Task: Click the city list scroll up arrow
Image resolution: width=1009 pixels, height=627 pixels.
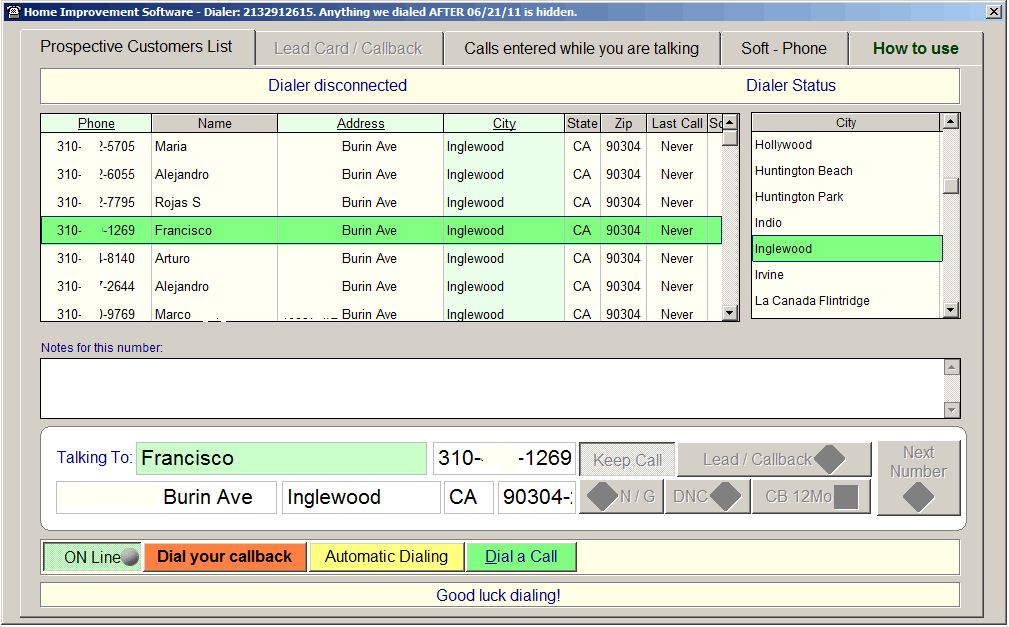Action: [950, 122]
